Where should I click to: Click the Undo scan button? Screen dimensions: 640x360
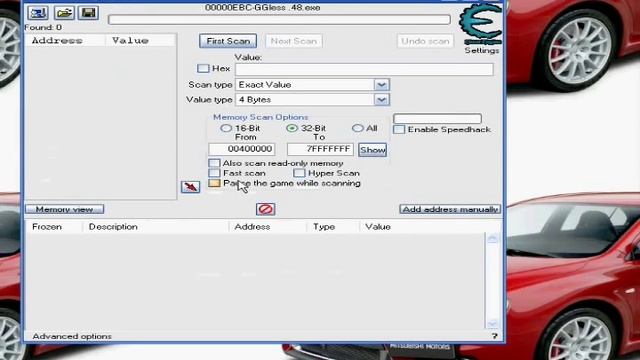tap(425, 41)
